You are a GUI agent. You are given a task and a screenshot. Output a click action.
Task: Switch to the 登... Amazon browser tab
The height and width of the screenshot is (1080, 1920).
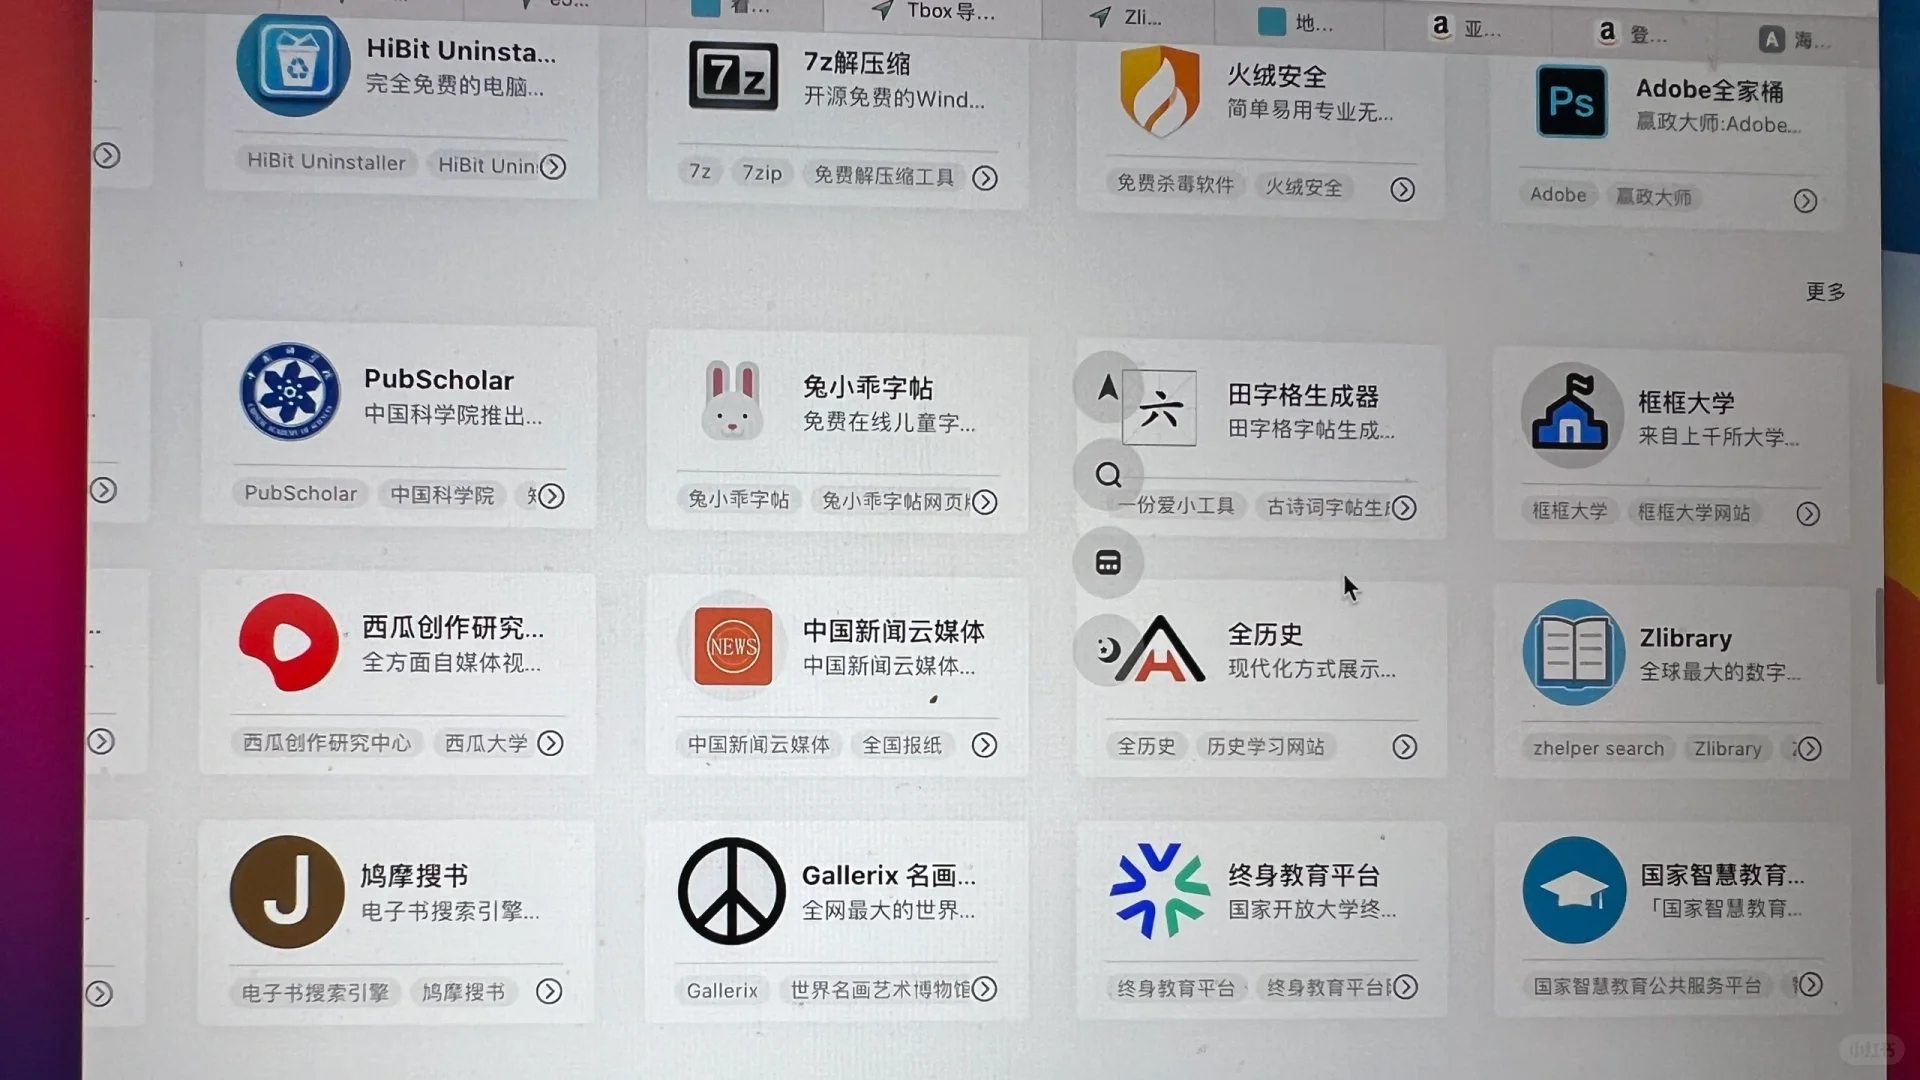pos(1633,34)
